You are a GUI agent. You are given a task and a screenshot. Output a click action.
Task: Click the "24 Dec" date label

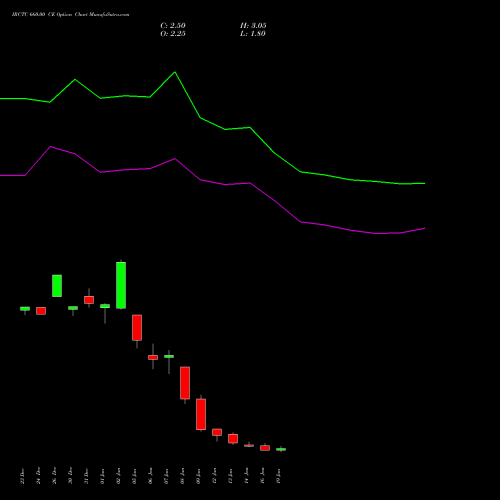coord(38,476)
